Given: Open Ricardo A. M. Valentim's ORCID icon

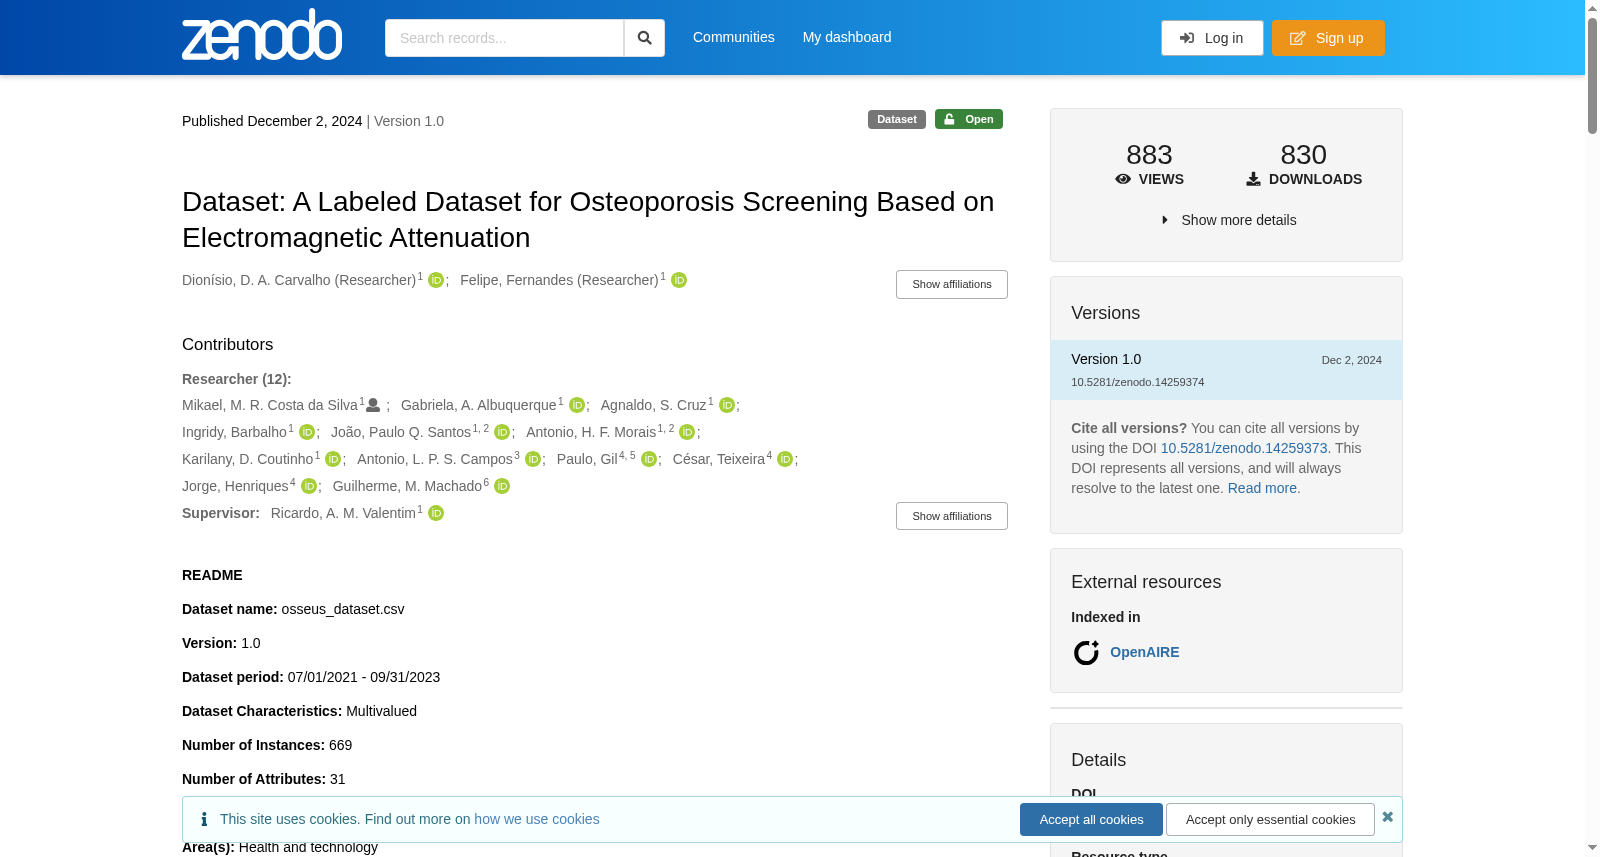Looking at the screenshot, I should point(436,513).
